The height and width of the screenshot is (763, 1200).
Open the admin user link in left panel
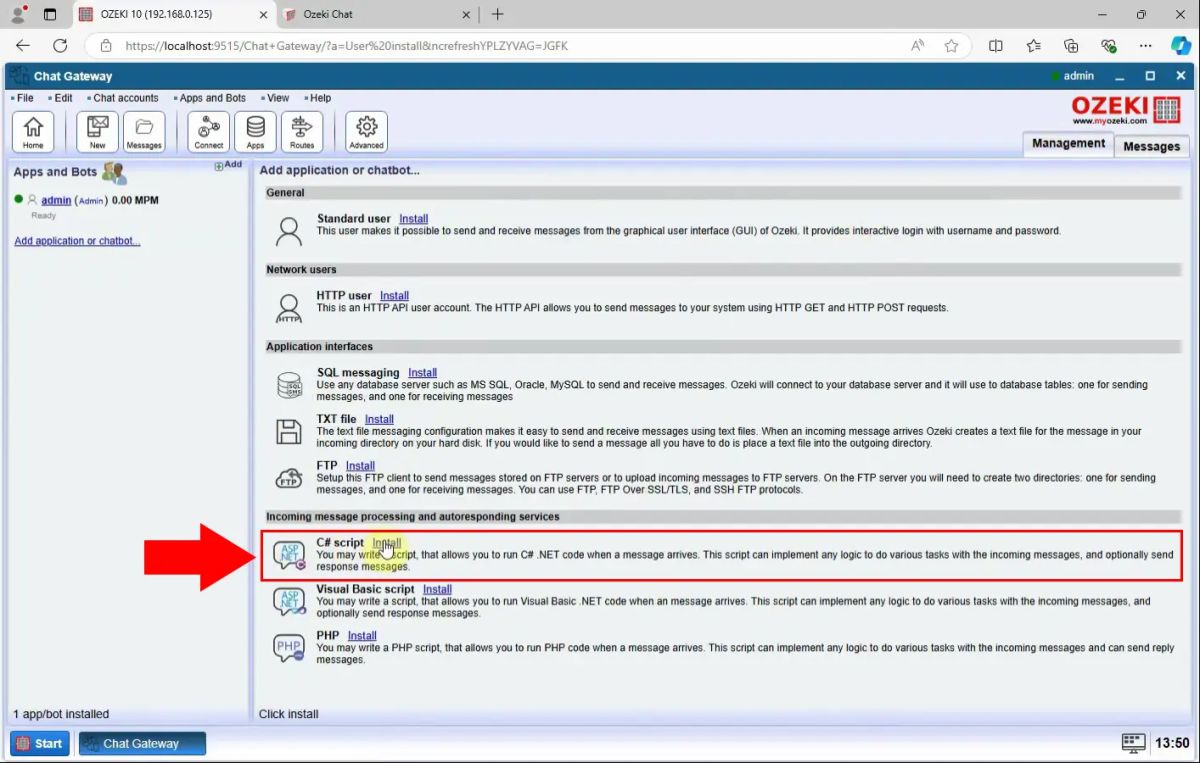[56, 200]
